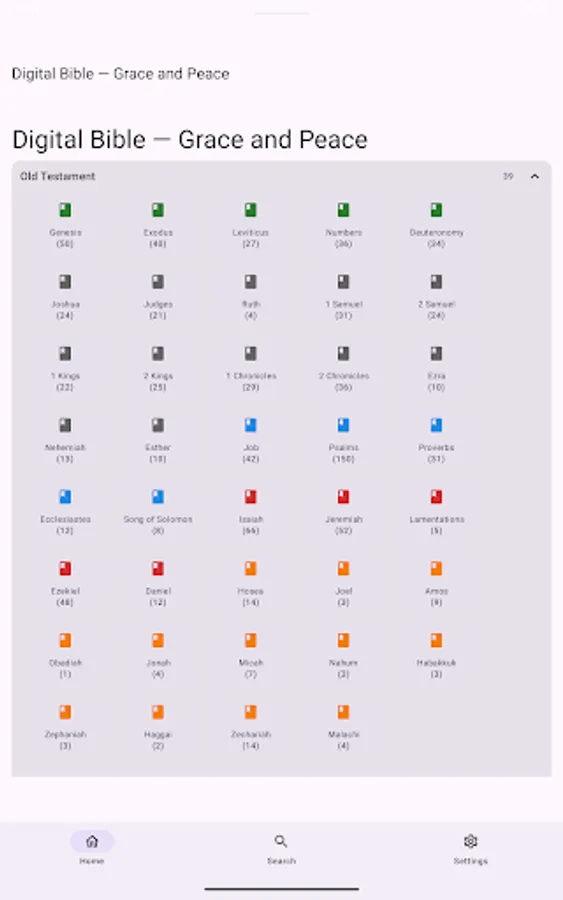Viewport: 563px width, 900px height.
Task: Open the Leviticus book icon
Action: pos(251,210)
